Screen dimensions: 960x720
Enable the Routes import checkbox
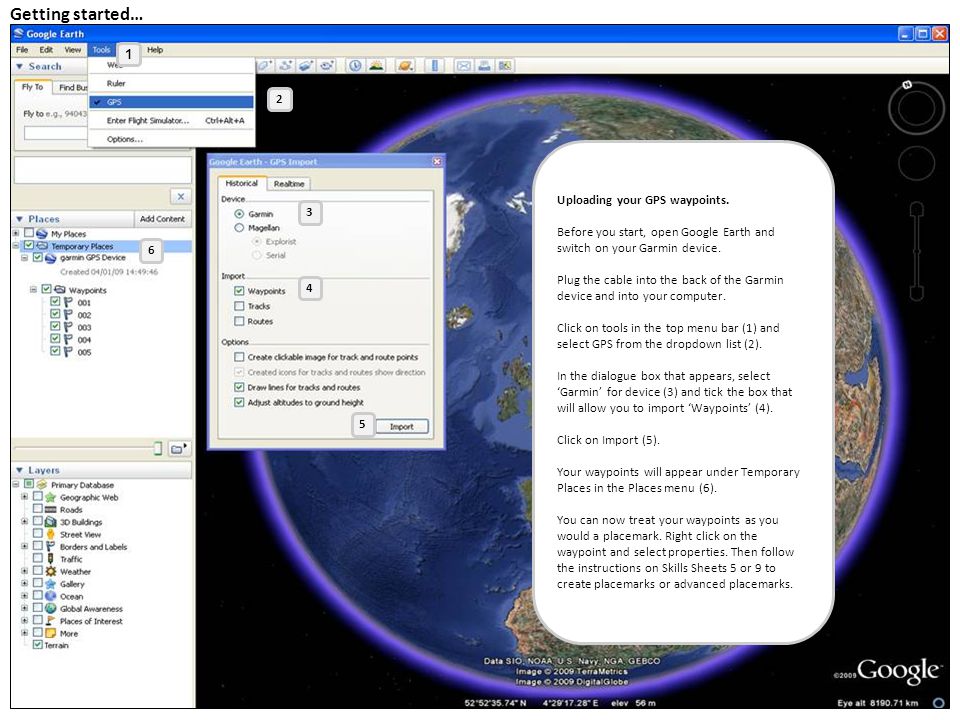click(239, 321)
